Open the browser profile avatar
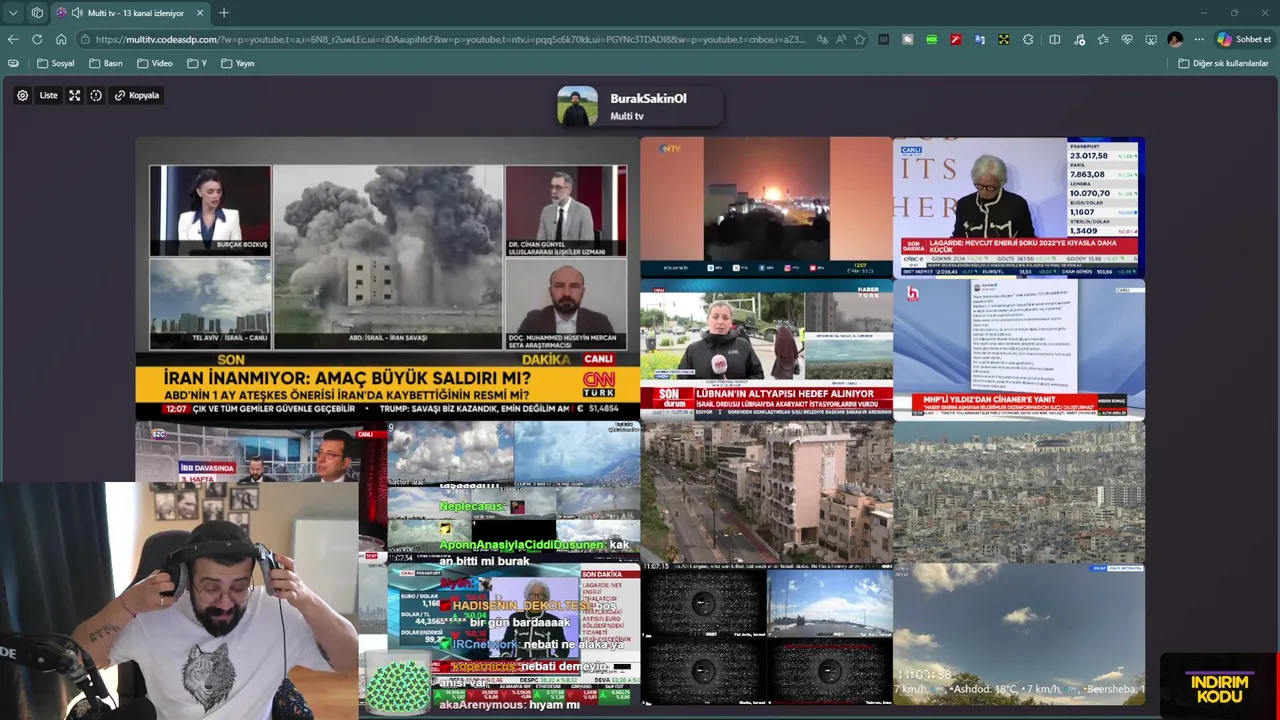The image size is (1280, 720). [x=1175, y=39]
